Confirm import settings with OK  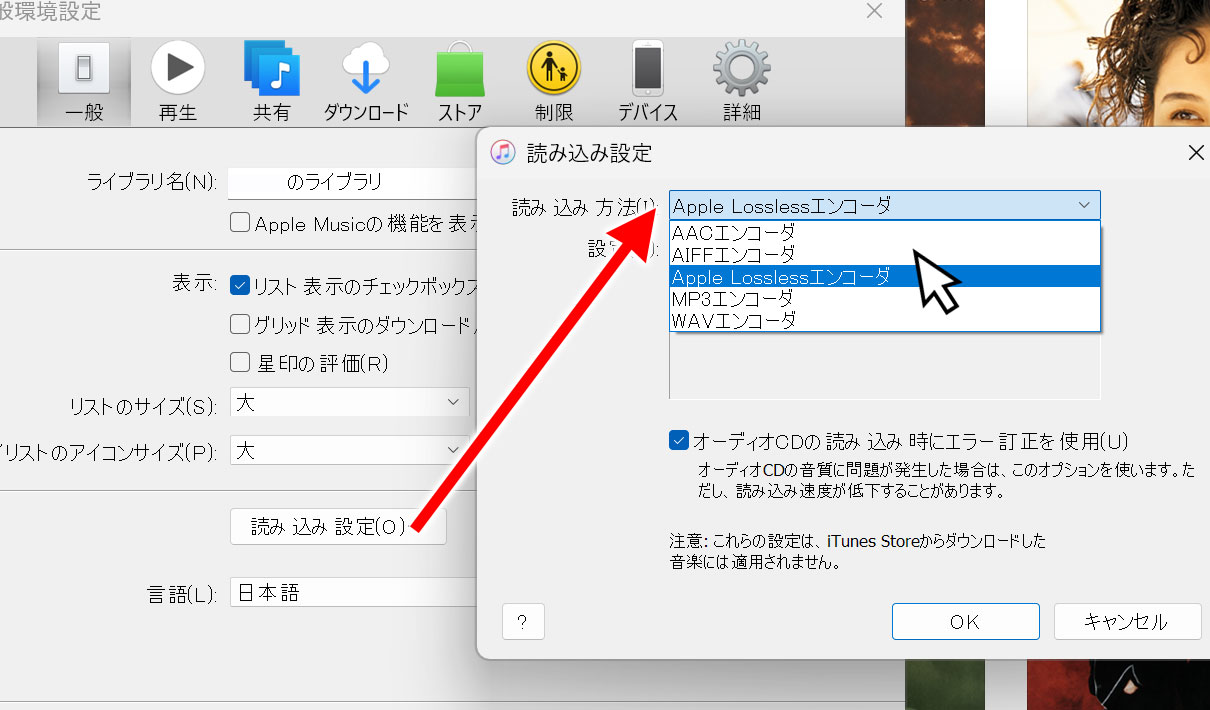pyautogui.click(x=965, y=621)
